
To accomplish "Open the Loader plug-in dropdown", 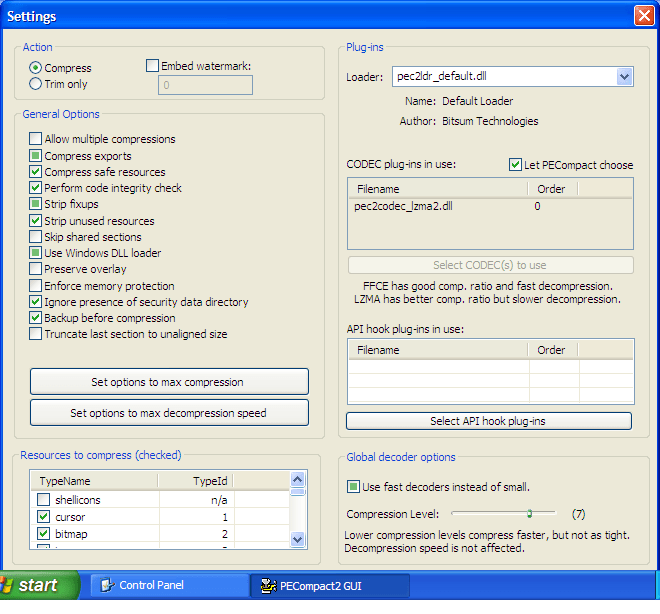I will [624, 77].
